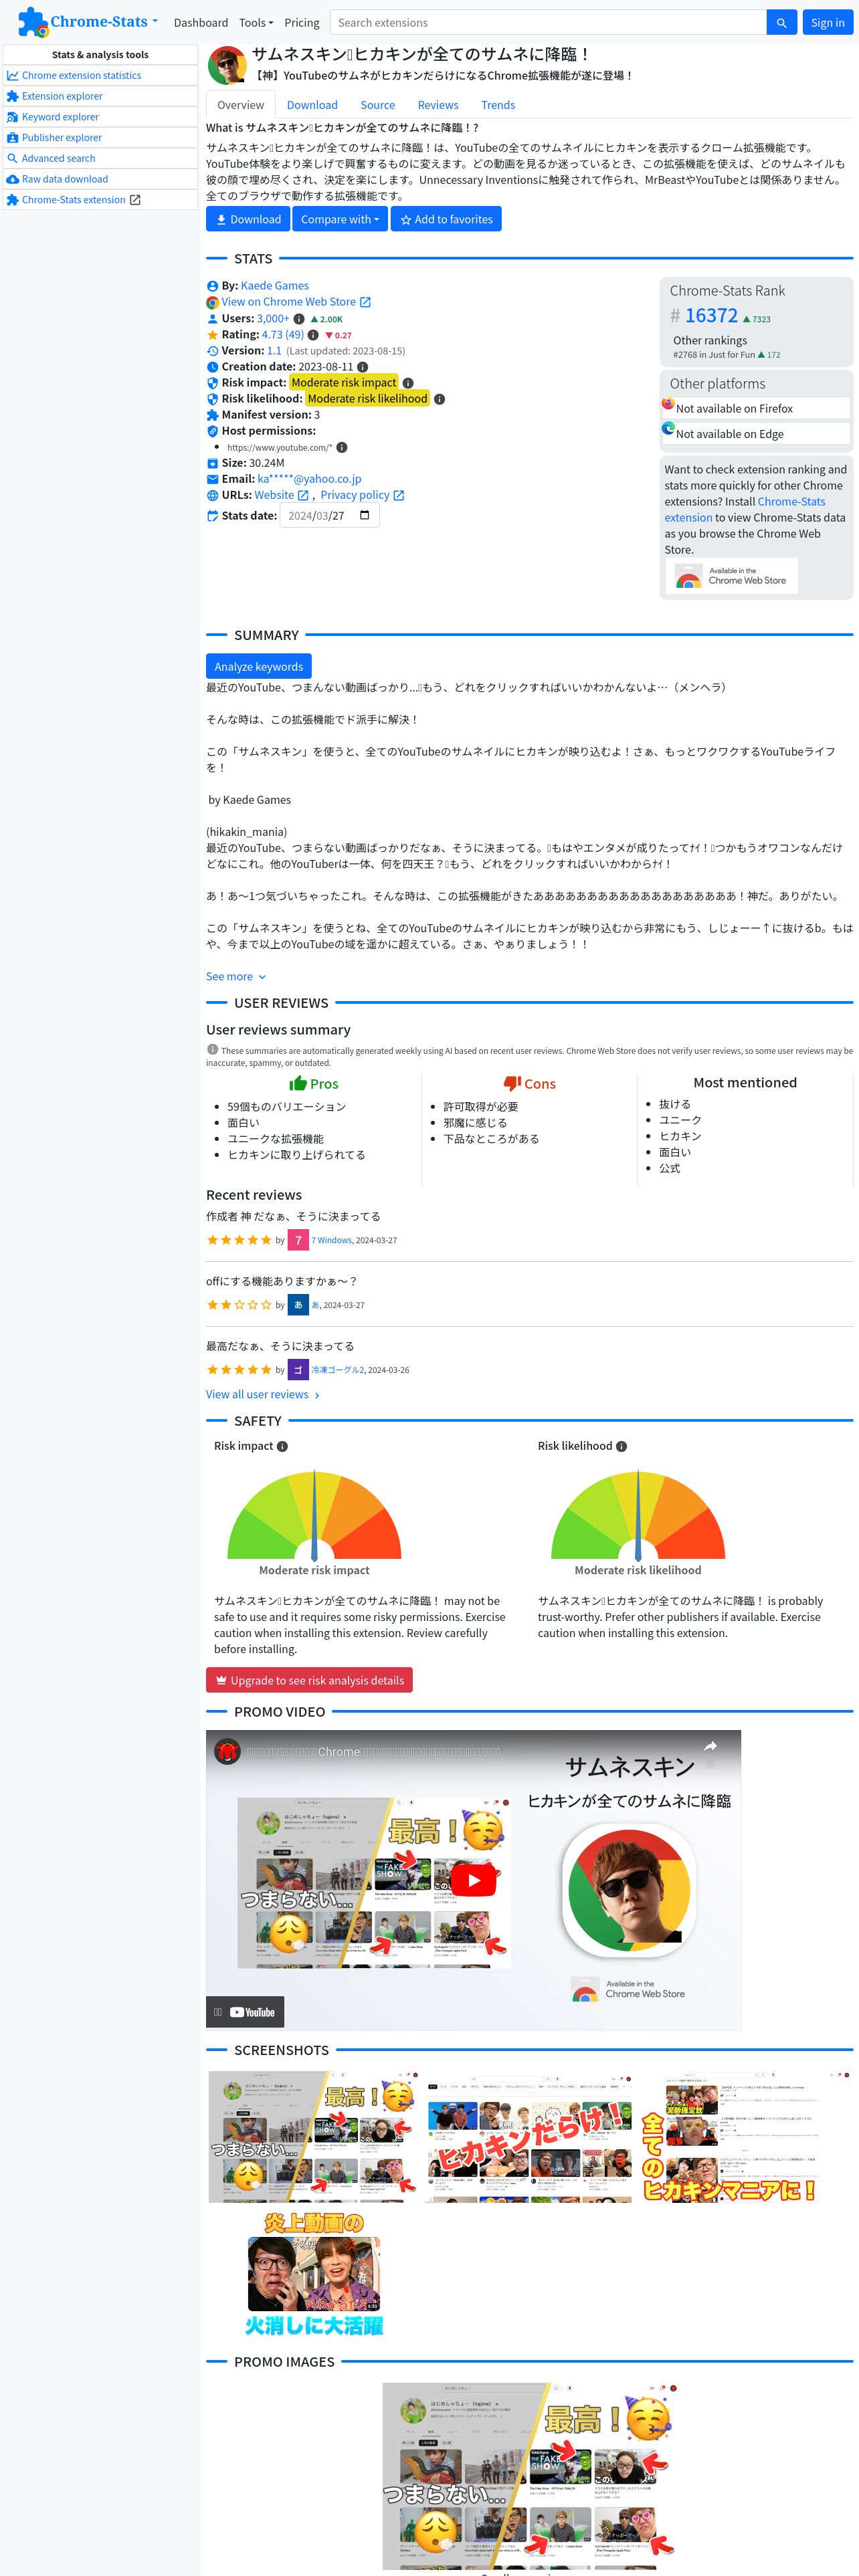This screenshot has width=859, height=2576.
Task: Click the Analyze keywords button
Action: point(259,667)
